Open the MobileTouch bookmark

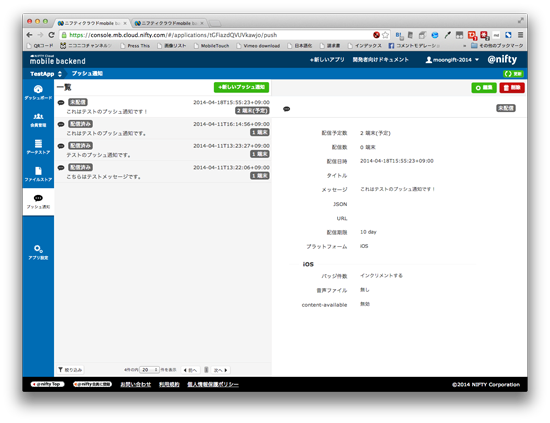[211, 46]
